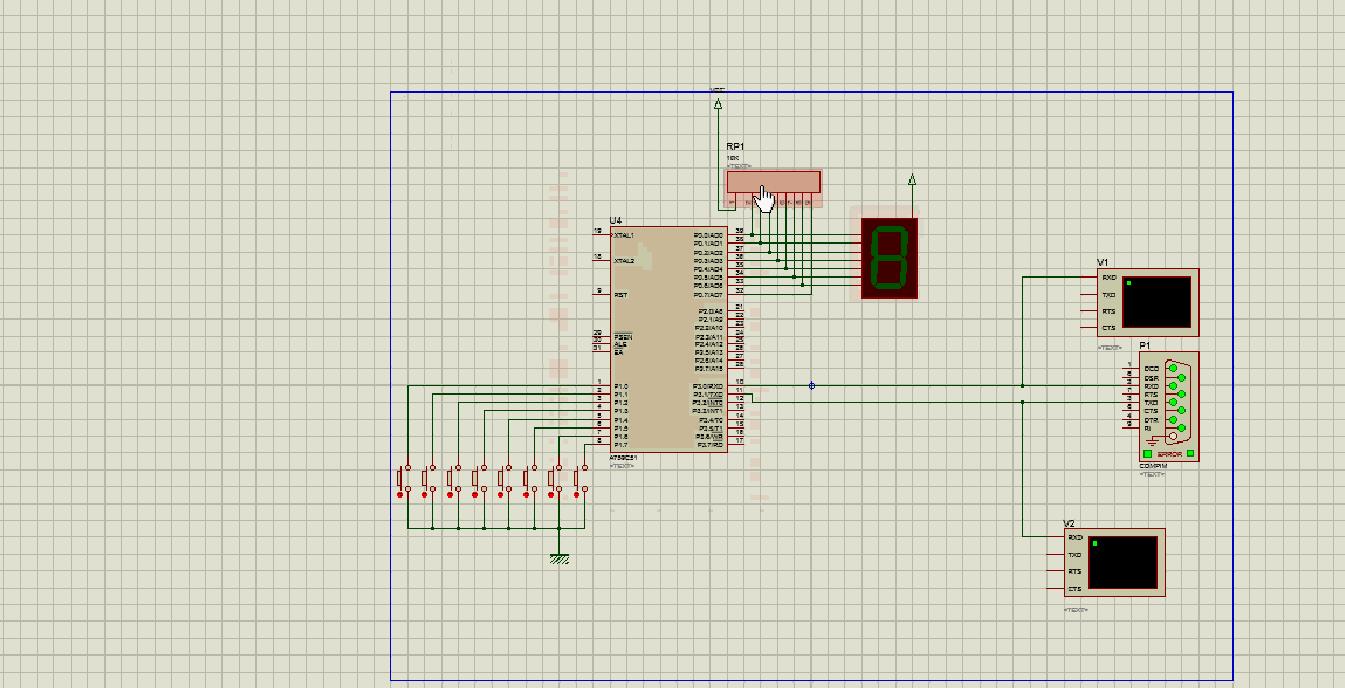The height and width of the screenshot is (688, 1345).
Task: Select the P1 COMPIM serial connector
Action: tap(1167, 406)
